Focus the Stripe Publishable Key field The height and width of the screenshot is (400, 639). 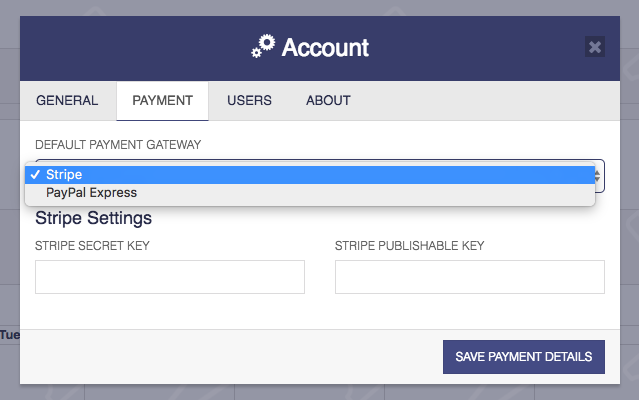pos(470,277)
